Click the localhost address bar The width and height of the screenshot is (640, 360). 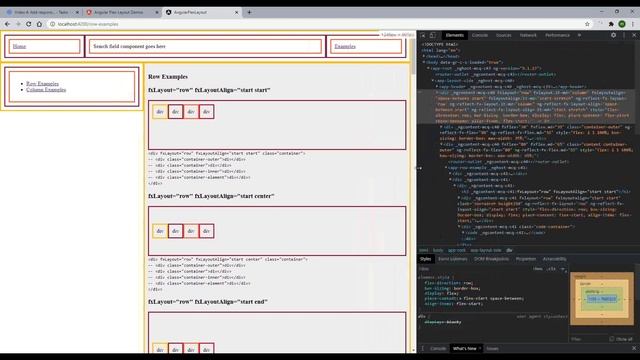click(x=318, y=24)
